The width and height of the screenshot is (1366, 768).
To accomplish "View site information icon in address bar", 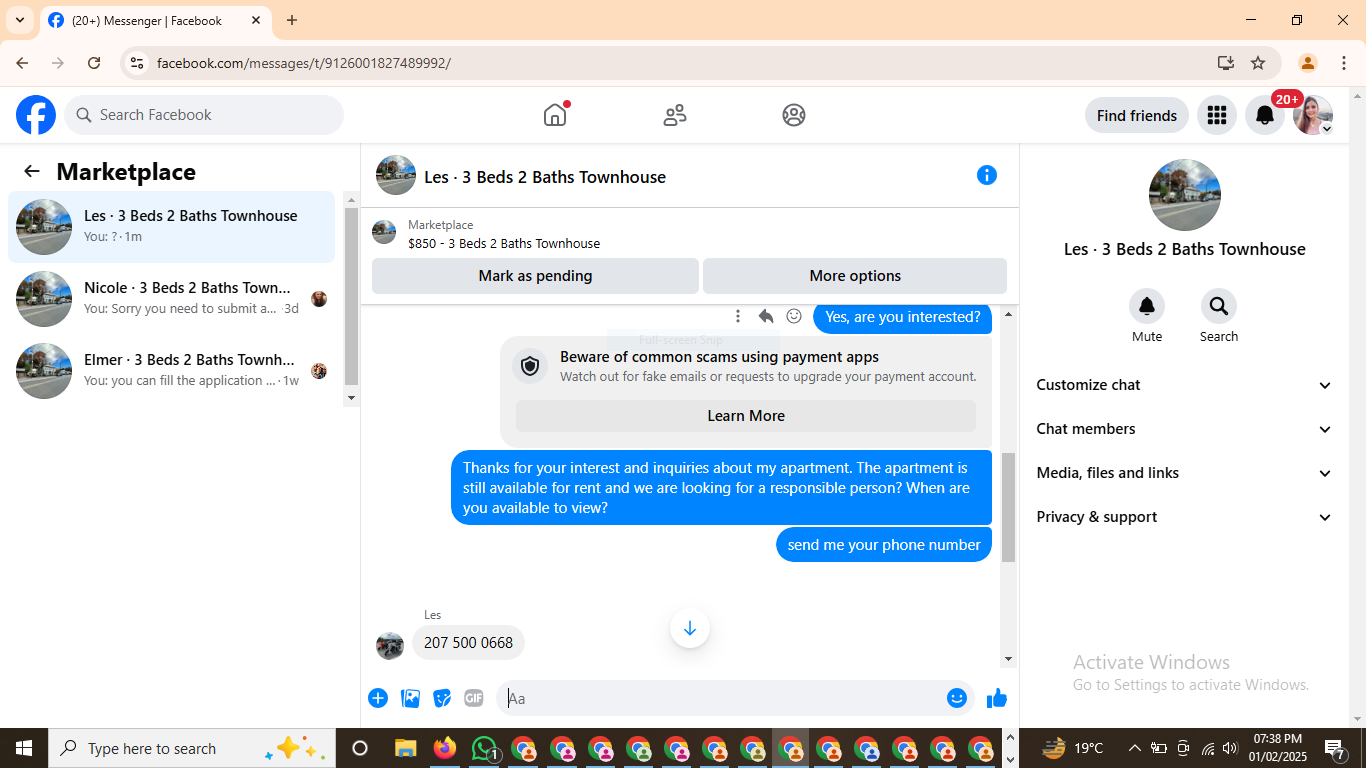I will tap(137, 63).
